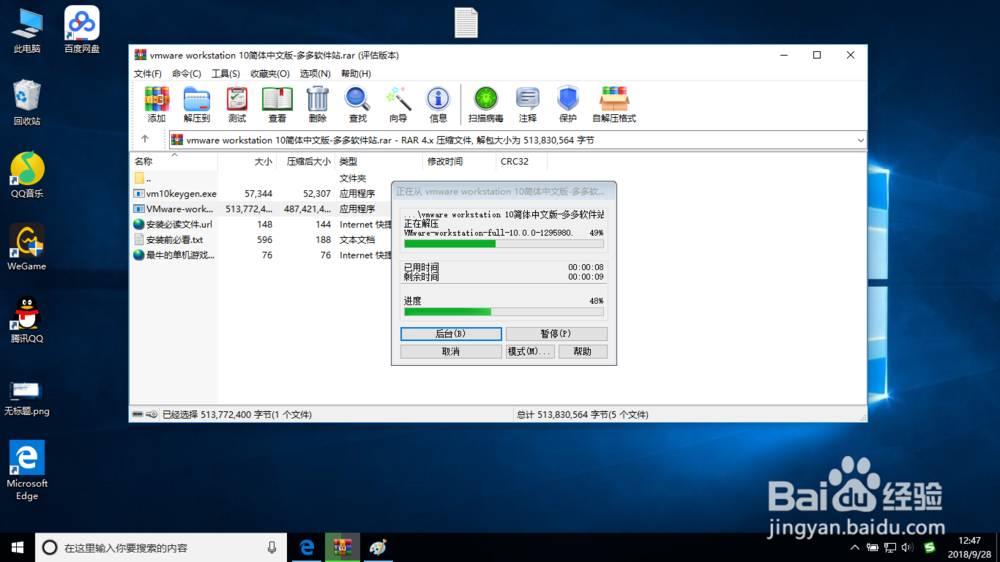Select 安装必读文件.url in list
Image resolution: width=1000 pixels, height=562 pixels.
(x=173, y=224)
